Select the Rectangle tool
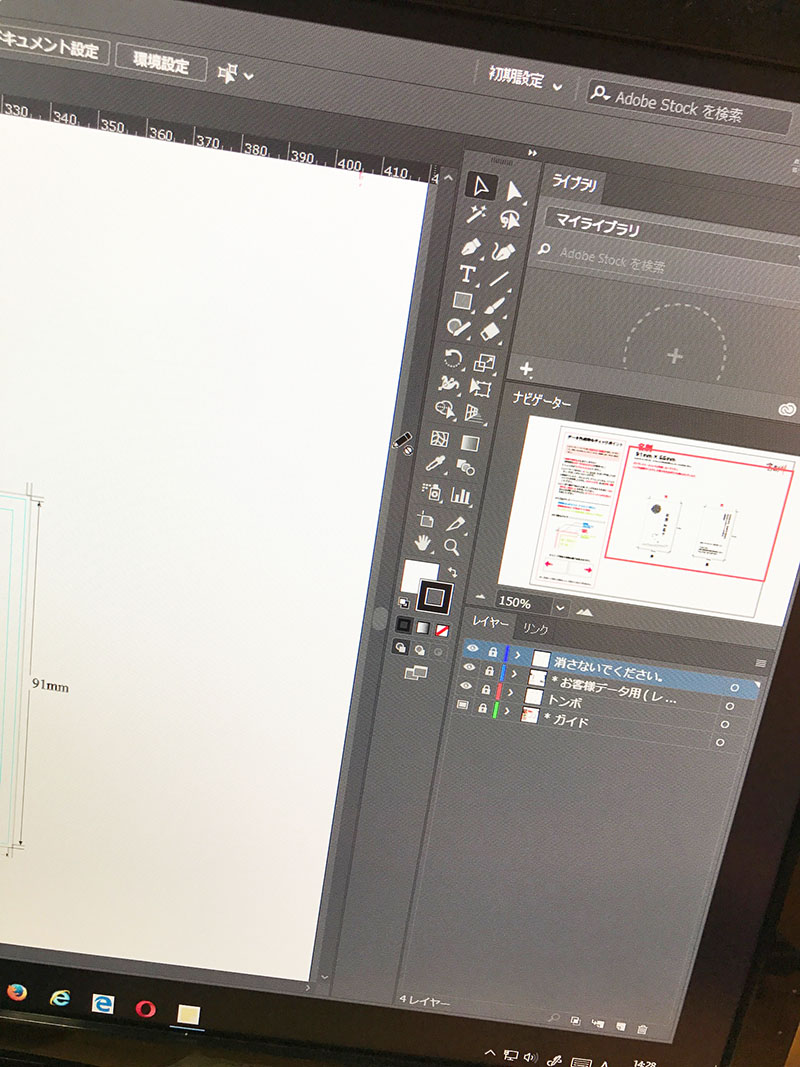The width and height of the screenshot is (800, 1067). 462,300
